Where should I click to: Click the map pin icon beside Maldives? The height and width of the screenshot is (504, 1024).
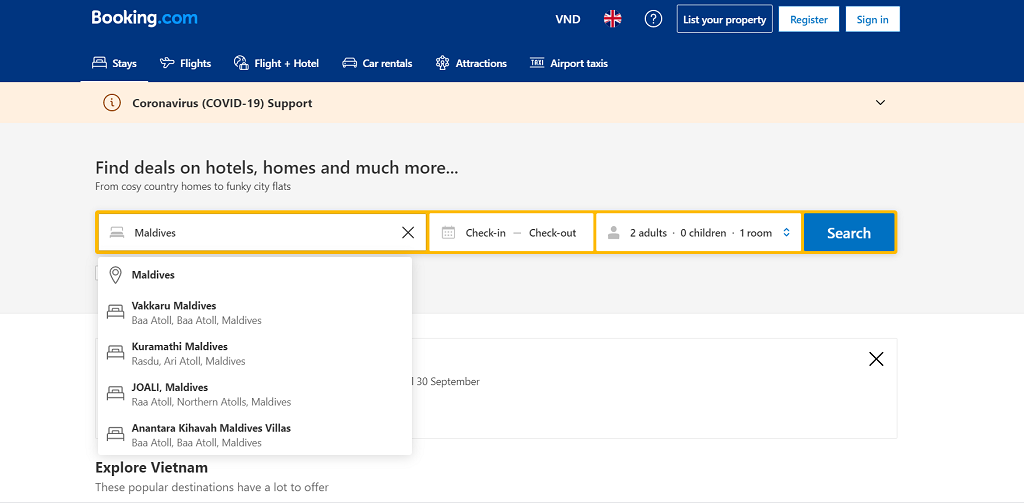point(116,275)
